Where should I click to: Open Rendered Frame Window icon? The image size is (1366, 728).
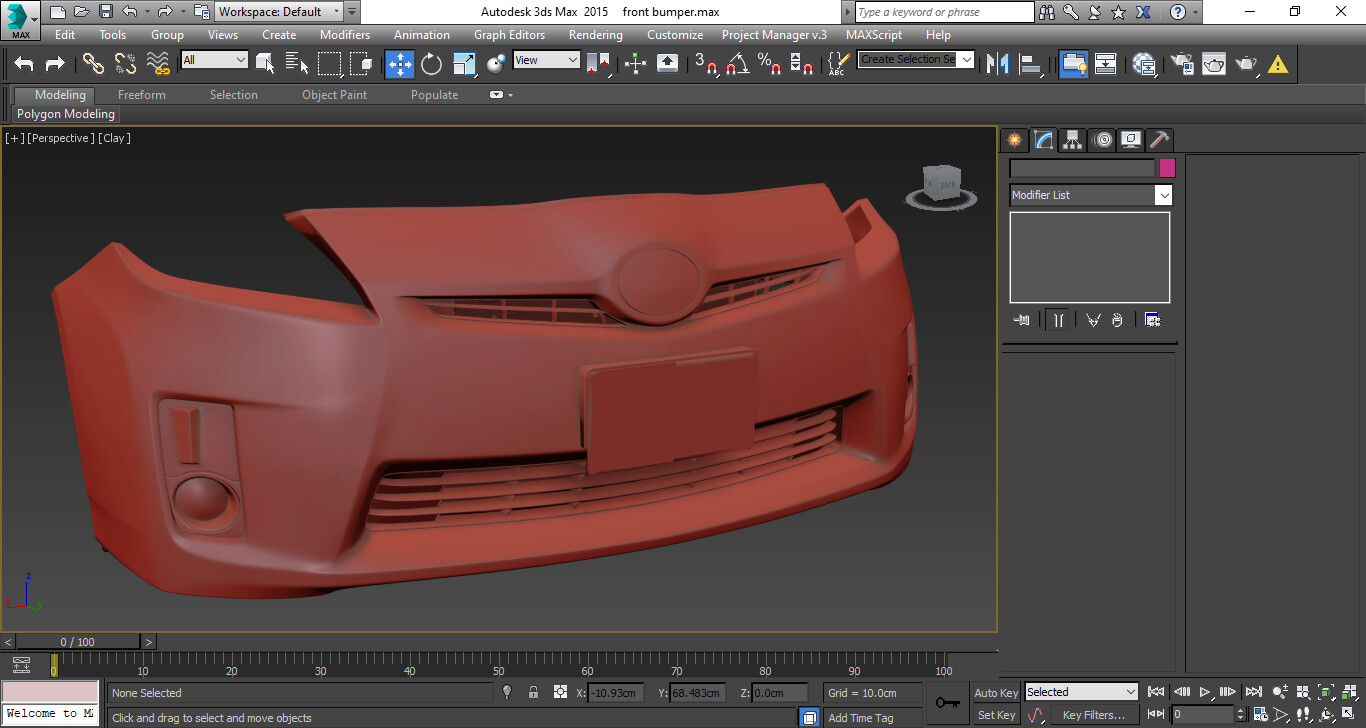pyautogui.click(x=1214, y=64)
